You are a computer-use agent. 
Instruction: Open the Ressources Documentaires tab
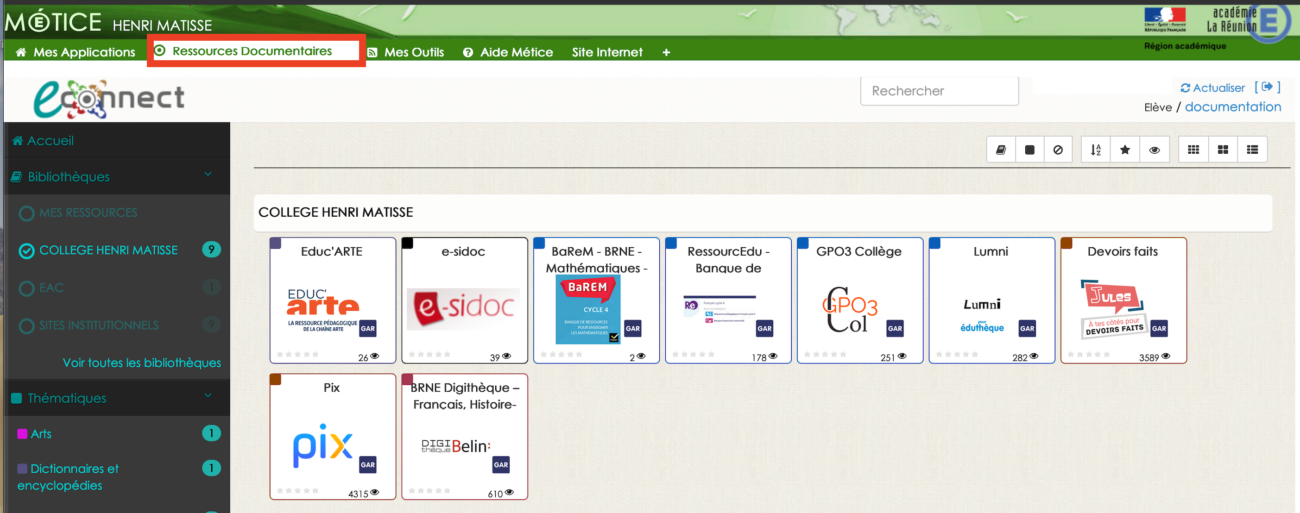(251, 51)
